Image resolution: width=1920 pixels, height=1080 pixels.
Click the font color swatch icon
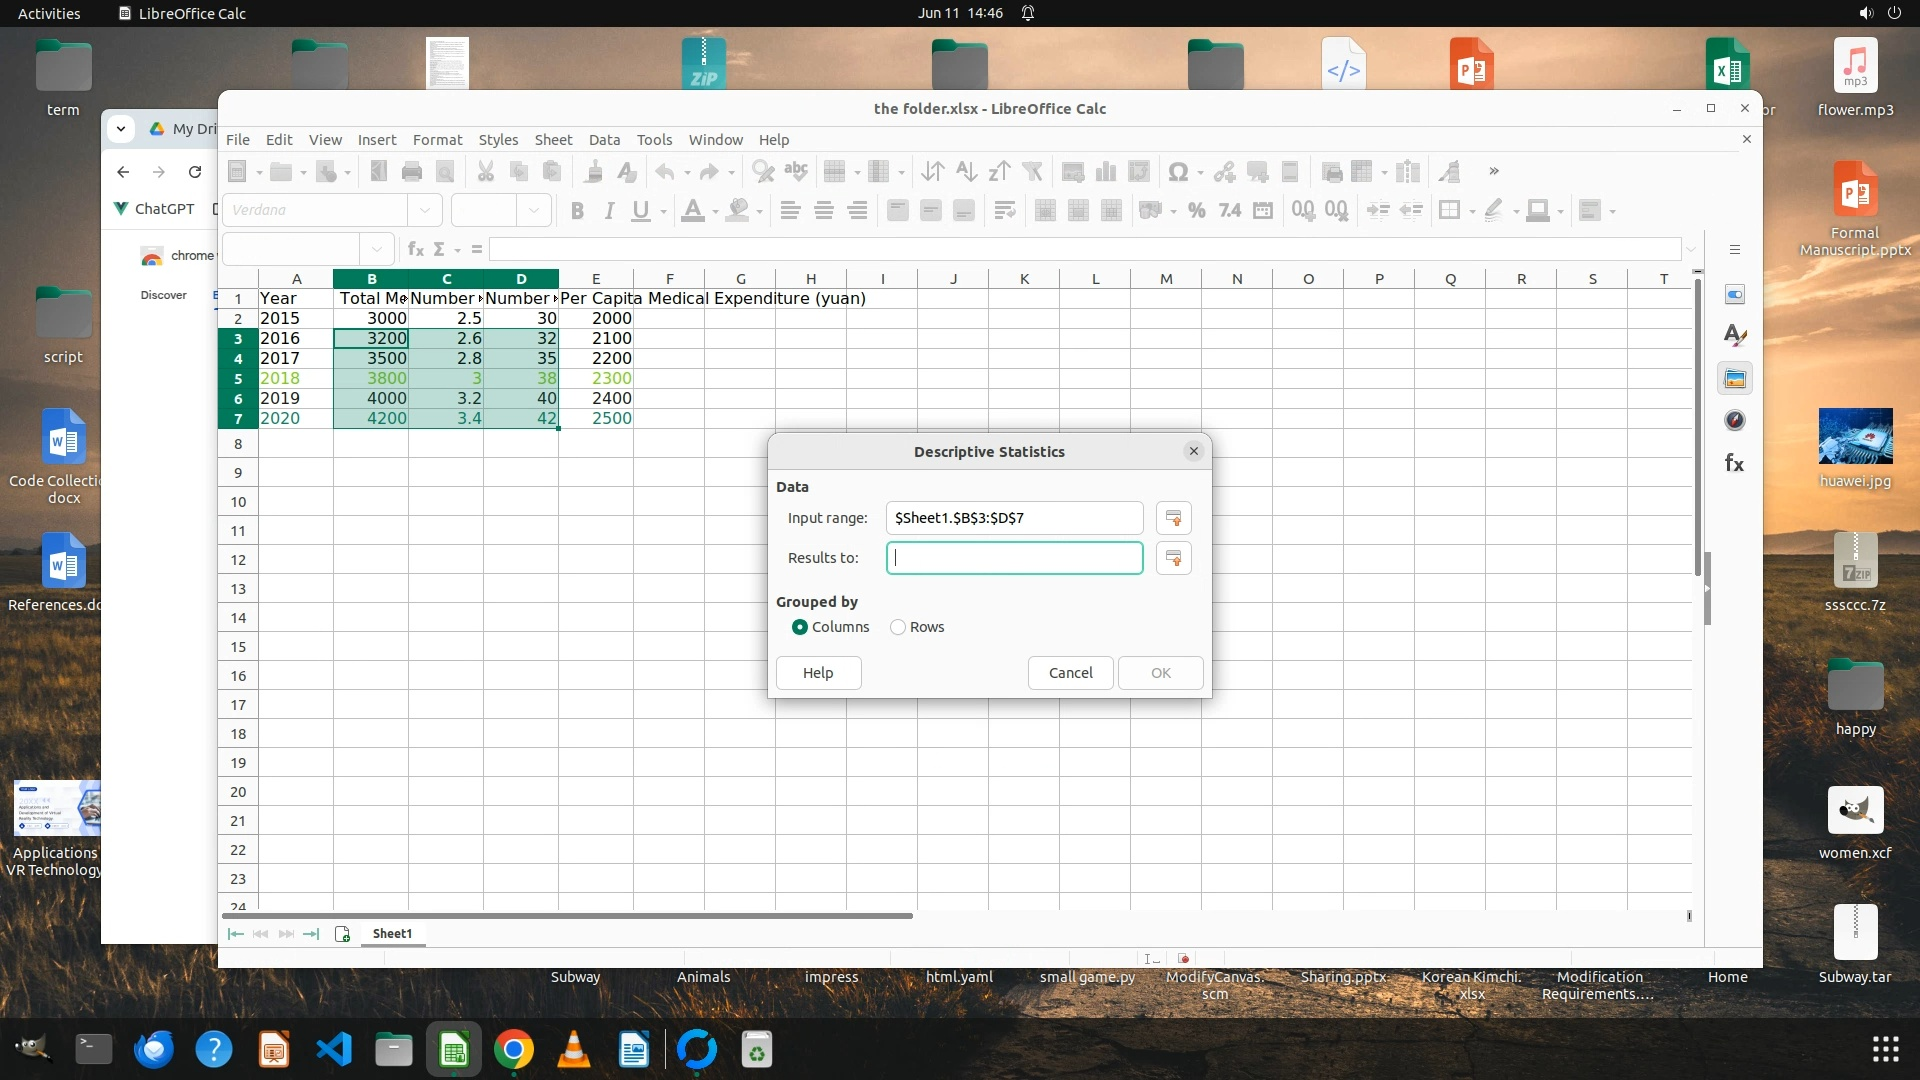(692, 210)
